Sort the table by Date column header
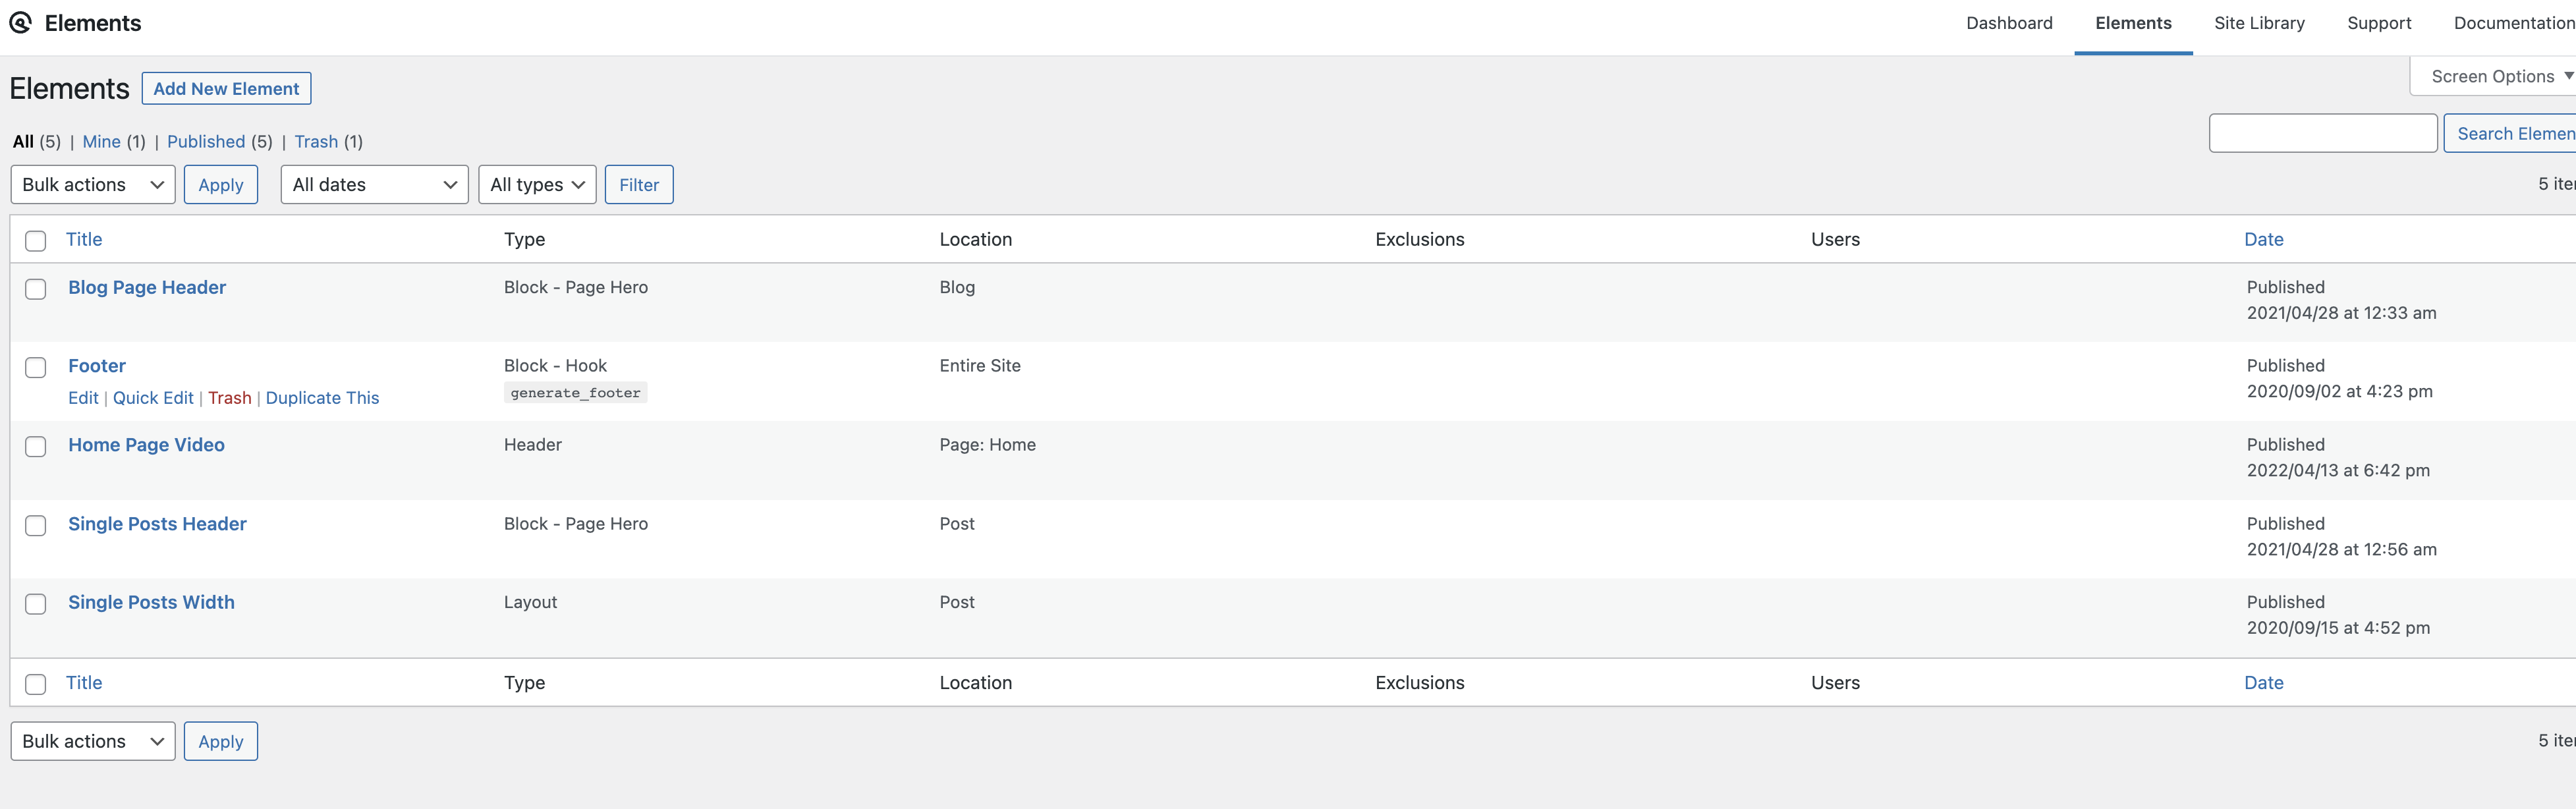2576x809 pixels. (2263, 239)
